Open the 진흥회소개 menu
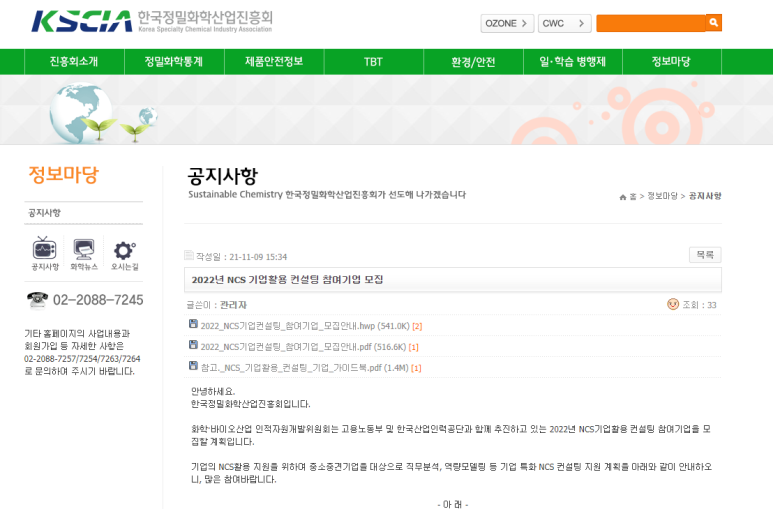Viewport: 773px width, 509px height. 74,62
